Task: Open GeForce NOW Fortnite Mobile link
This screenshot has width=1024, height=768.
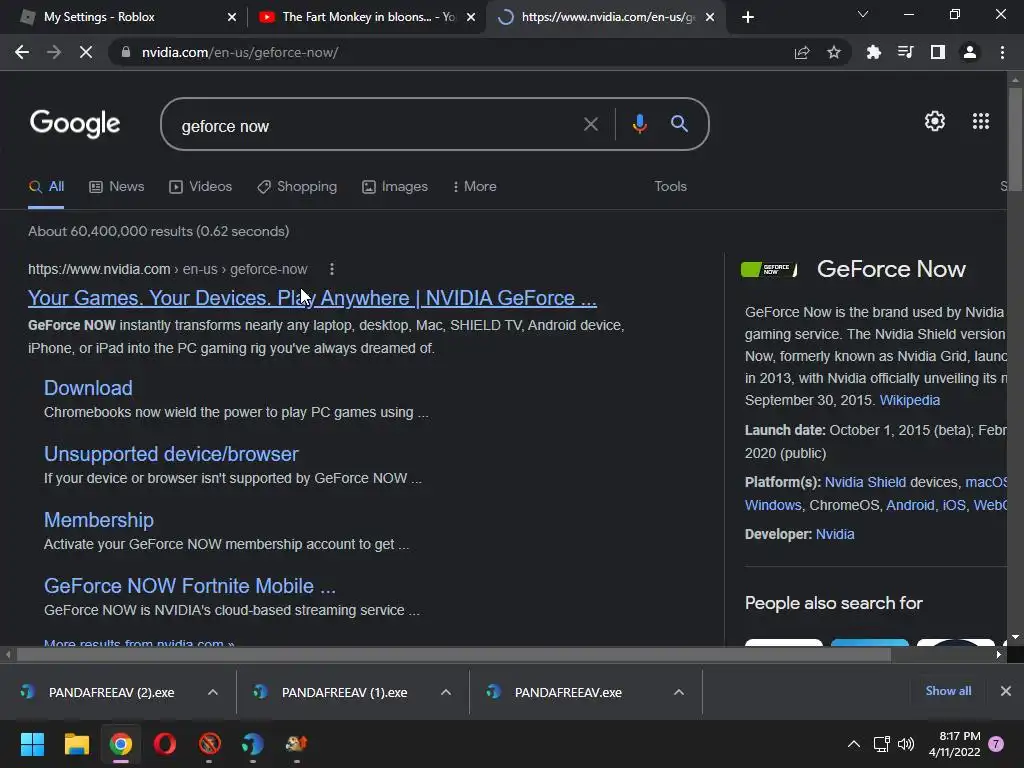Action: [189, 586]
